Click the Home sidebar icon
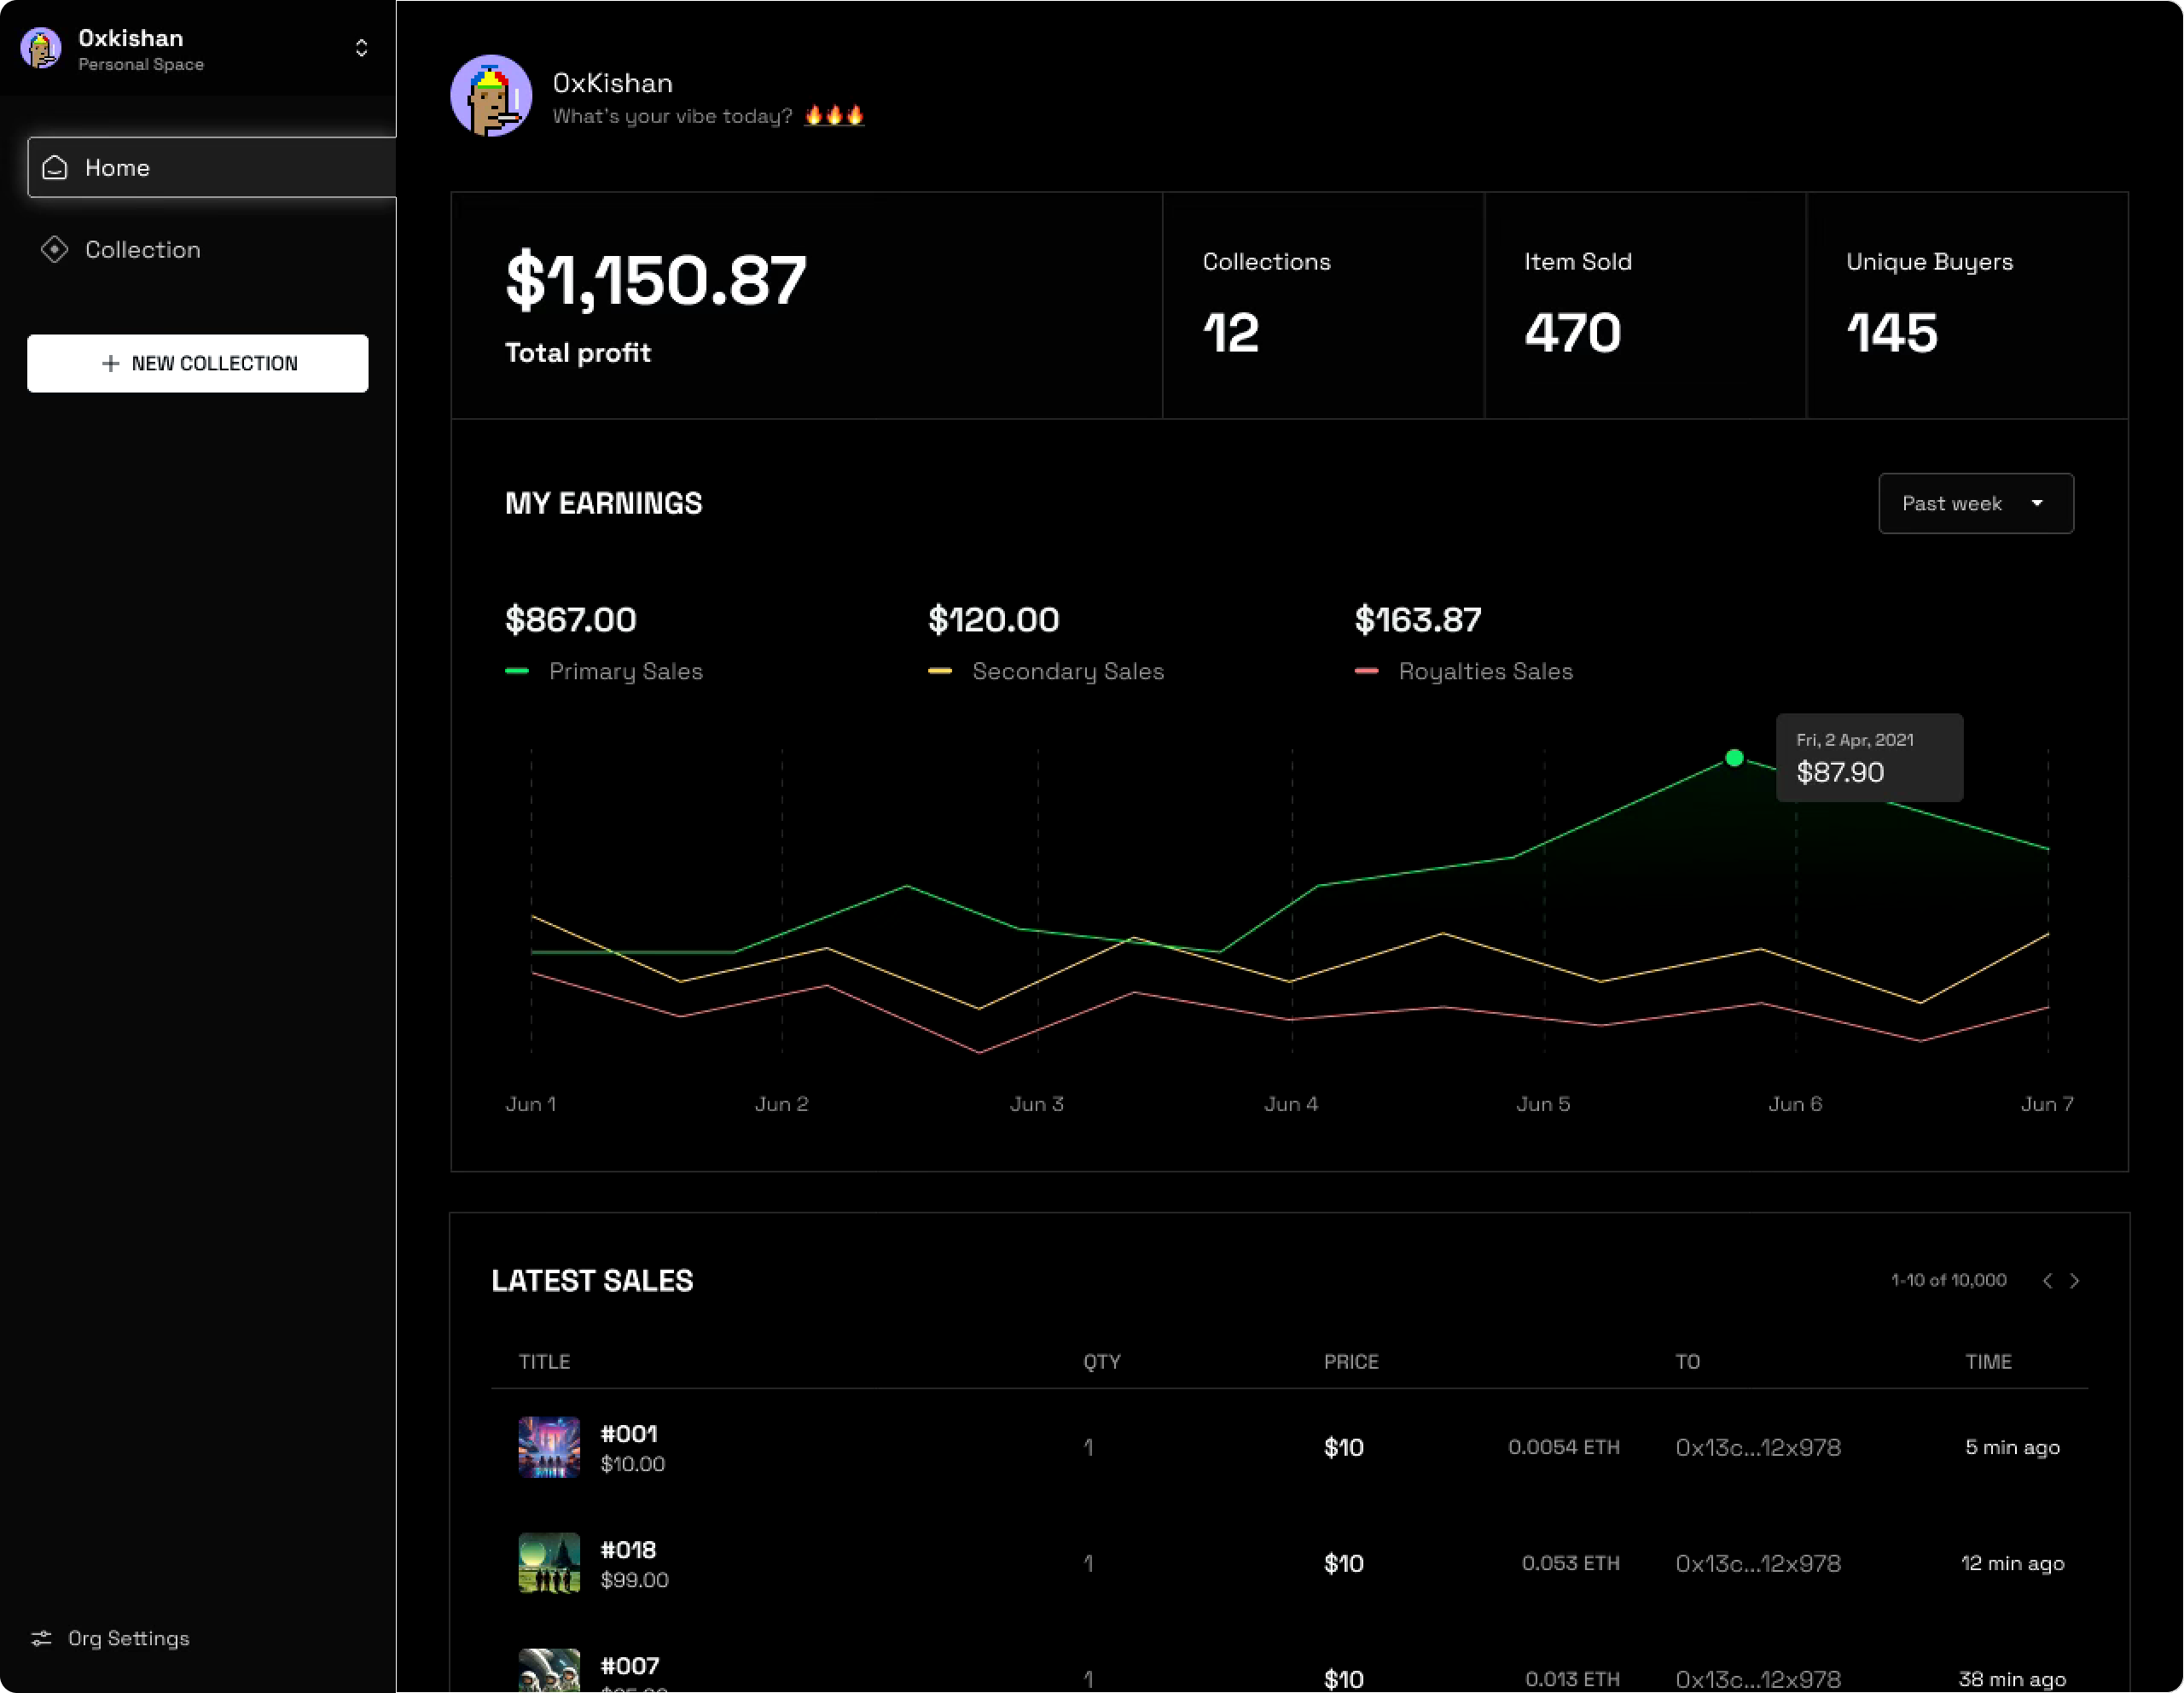The image size is (2184, 1693). (55, 167)
